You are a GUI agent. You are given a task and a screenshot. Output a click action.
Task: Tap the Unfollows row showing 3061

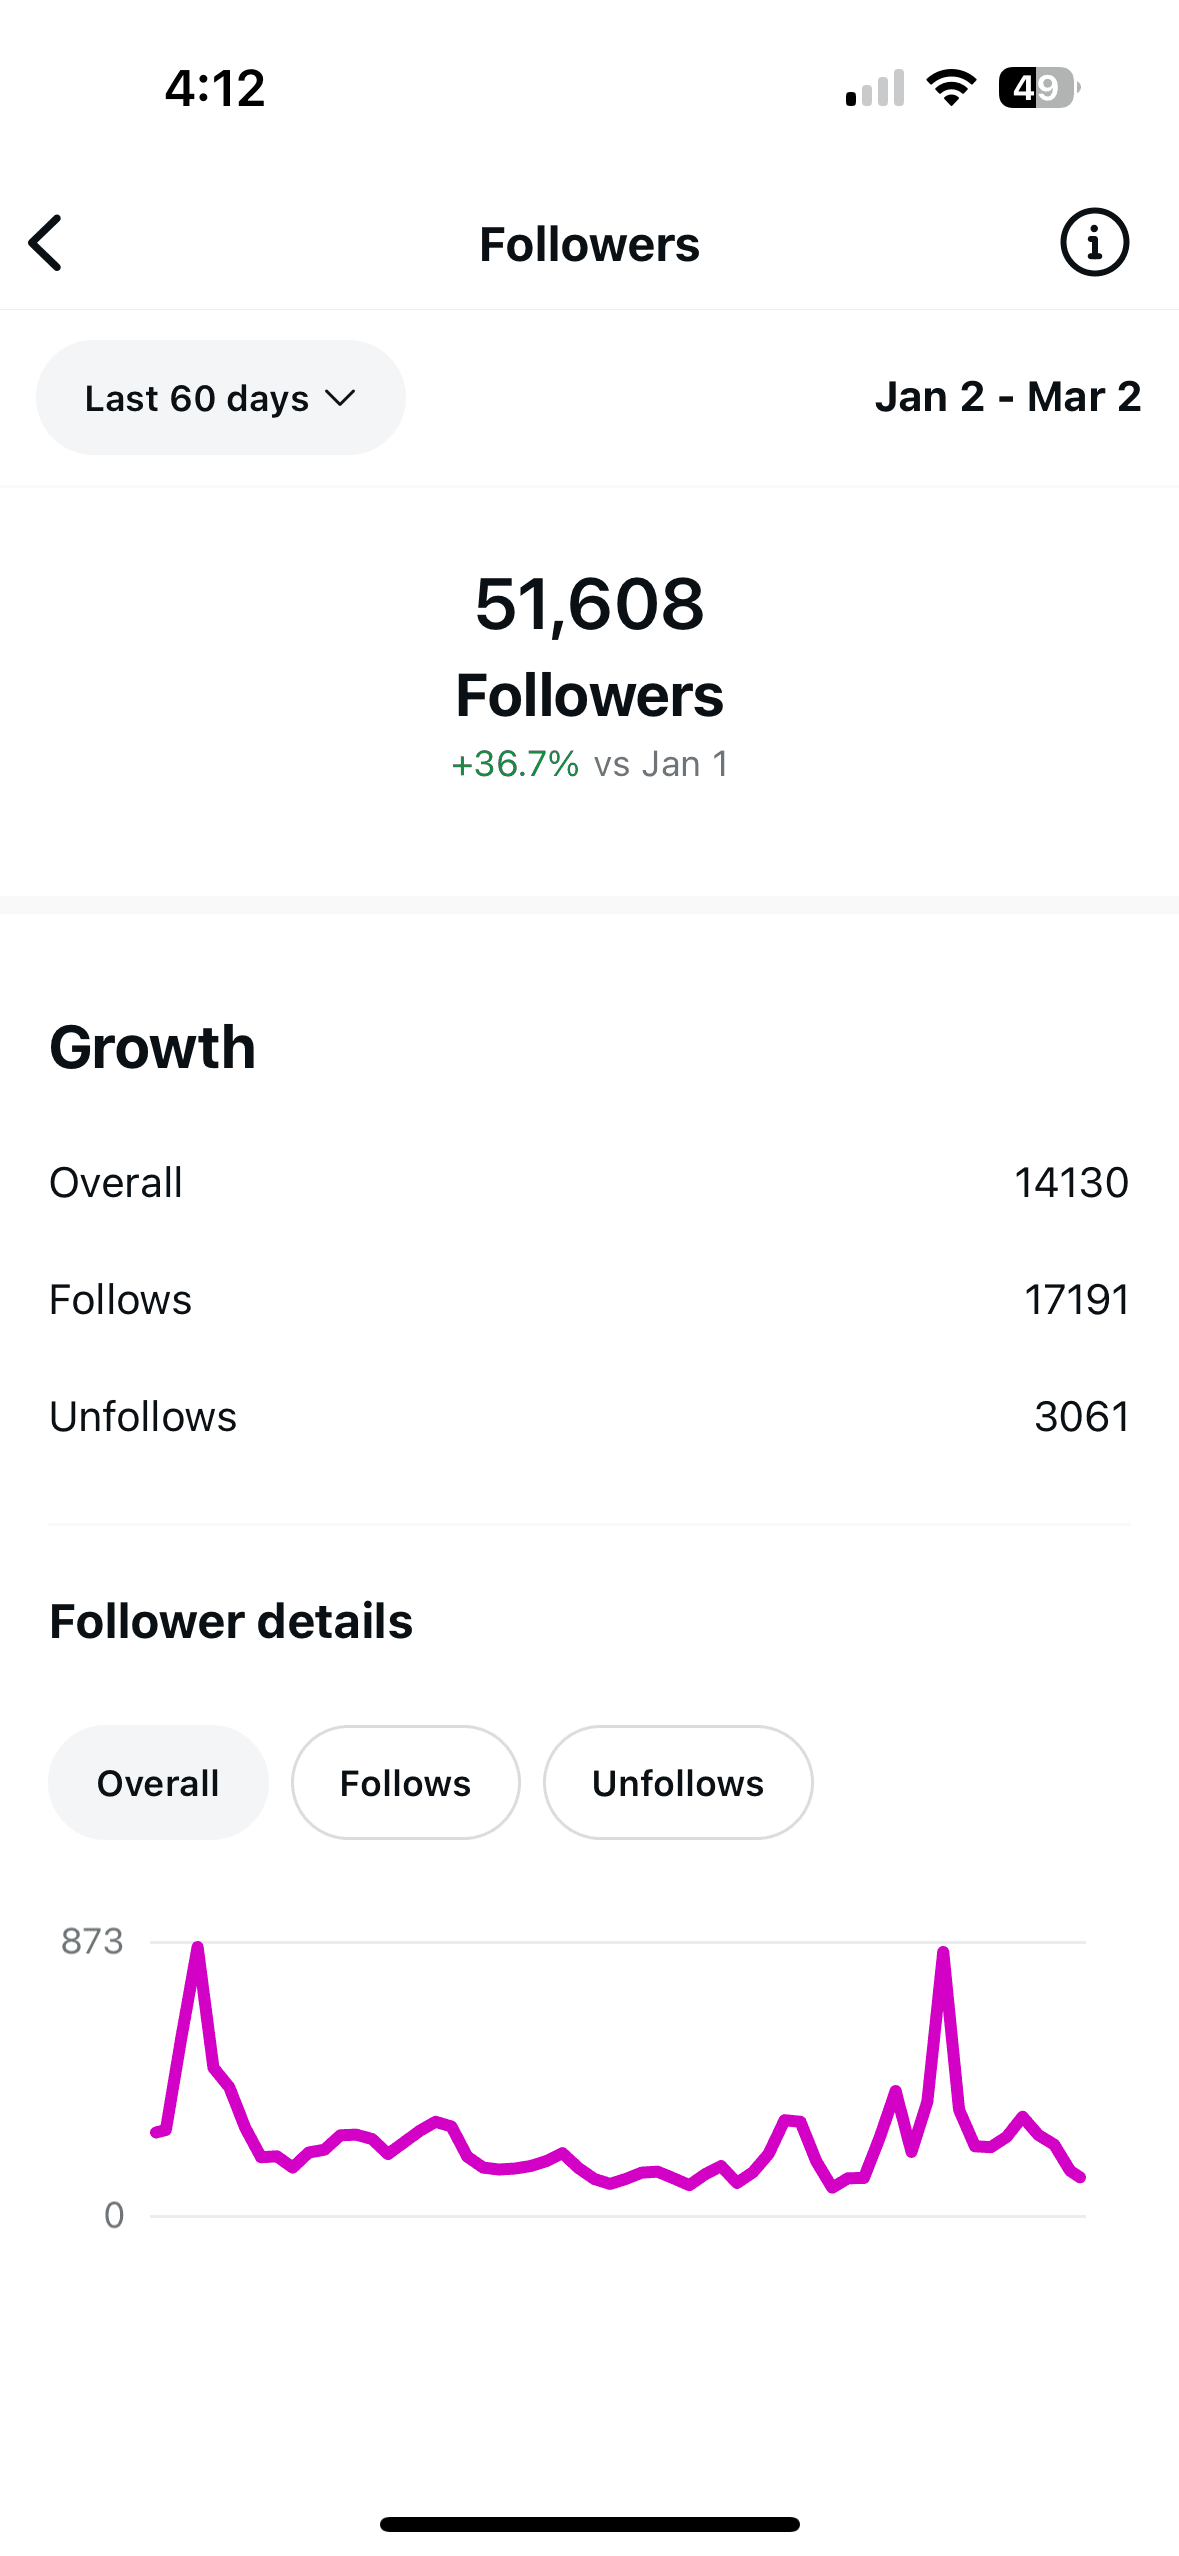pos(589,1416)
